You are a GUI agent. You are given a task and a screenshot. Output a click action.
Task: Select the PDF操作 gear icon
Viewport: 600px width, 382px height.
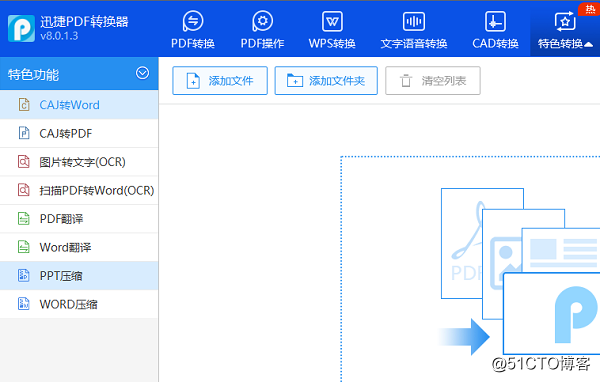point(262,21)
